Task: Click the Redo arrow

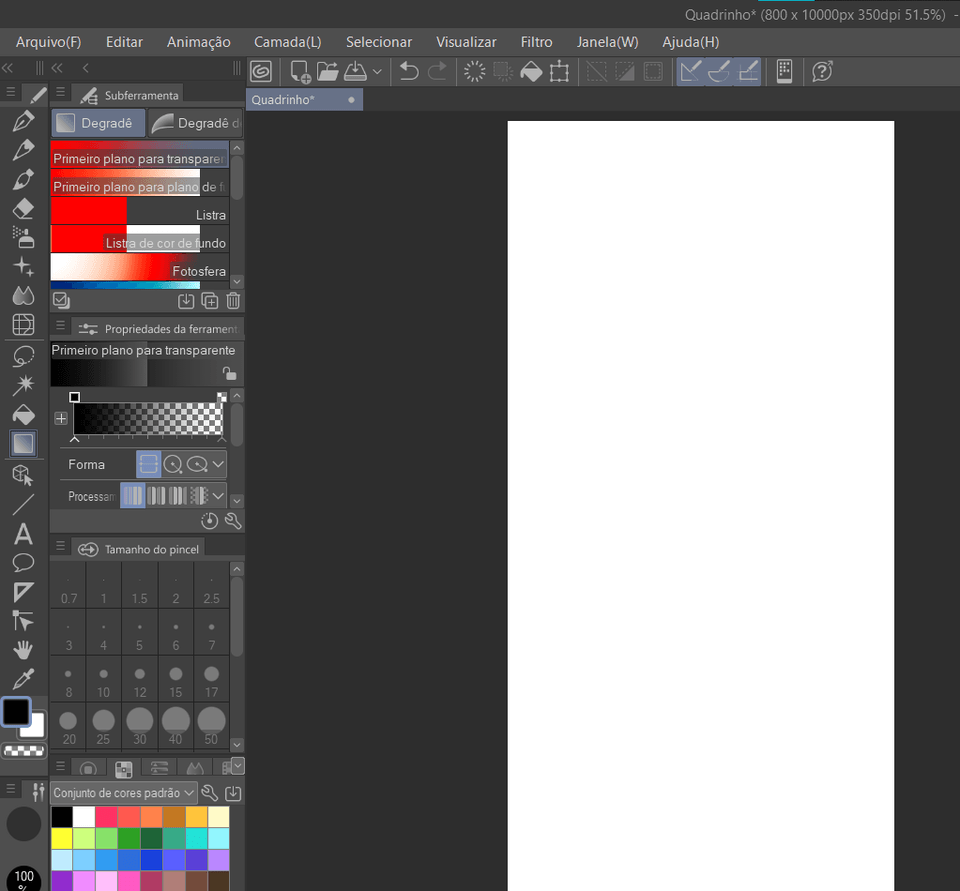Action: 437,72
